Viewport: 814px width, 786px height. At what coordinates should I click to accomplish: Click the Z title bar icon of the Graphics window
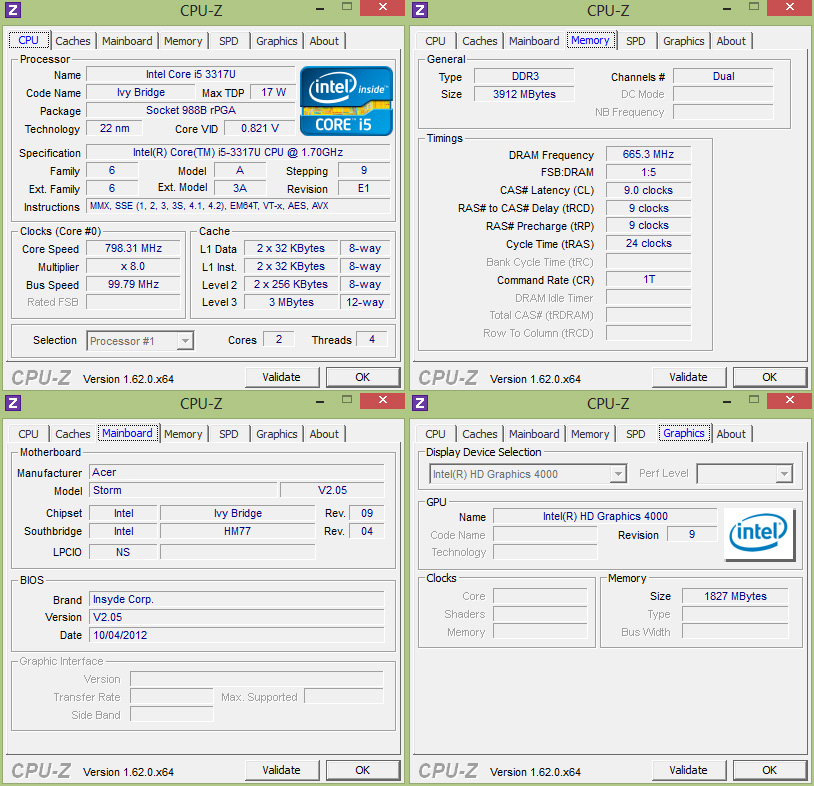coord(418,403)
